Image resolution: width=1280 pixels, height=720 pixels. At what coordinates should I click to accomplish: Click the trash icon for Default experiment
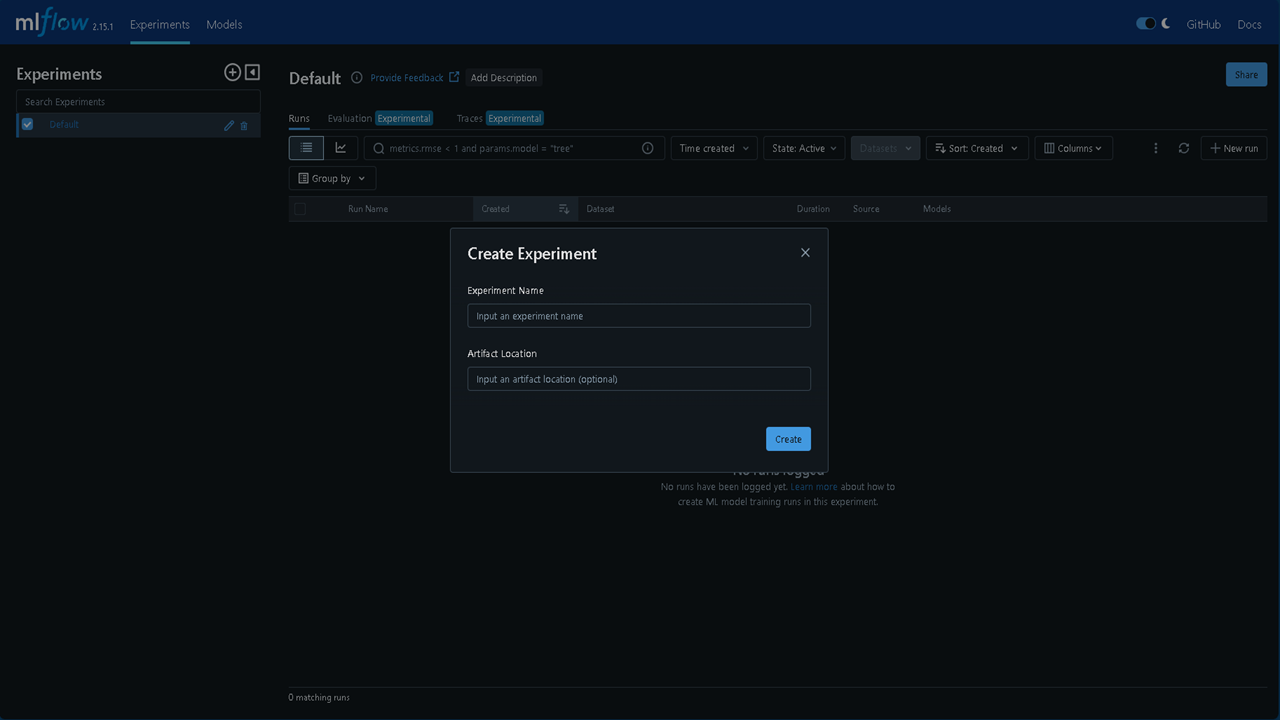click(x=244, y=125)
